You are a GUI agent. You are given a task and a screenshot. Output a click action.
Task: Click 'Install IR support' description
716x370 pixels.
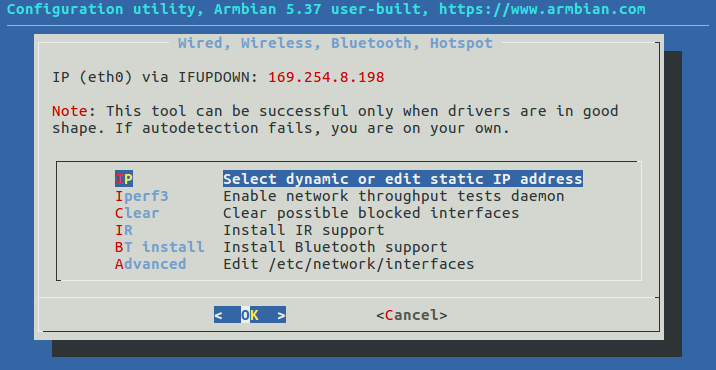[x=304, y=230]
